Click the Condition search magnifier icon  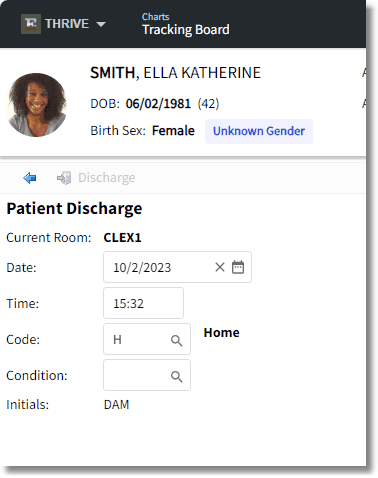click(176, 376)
